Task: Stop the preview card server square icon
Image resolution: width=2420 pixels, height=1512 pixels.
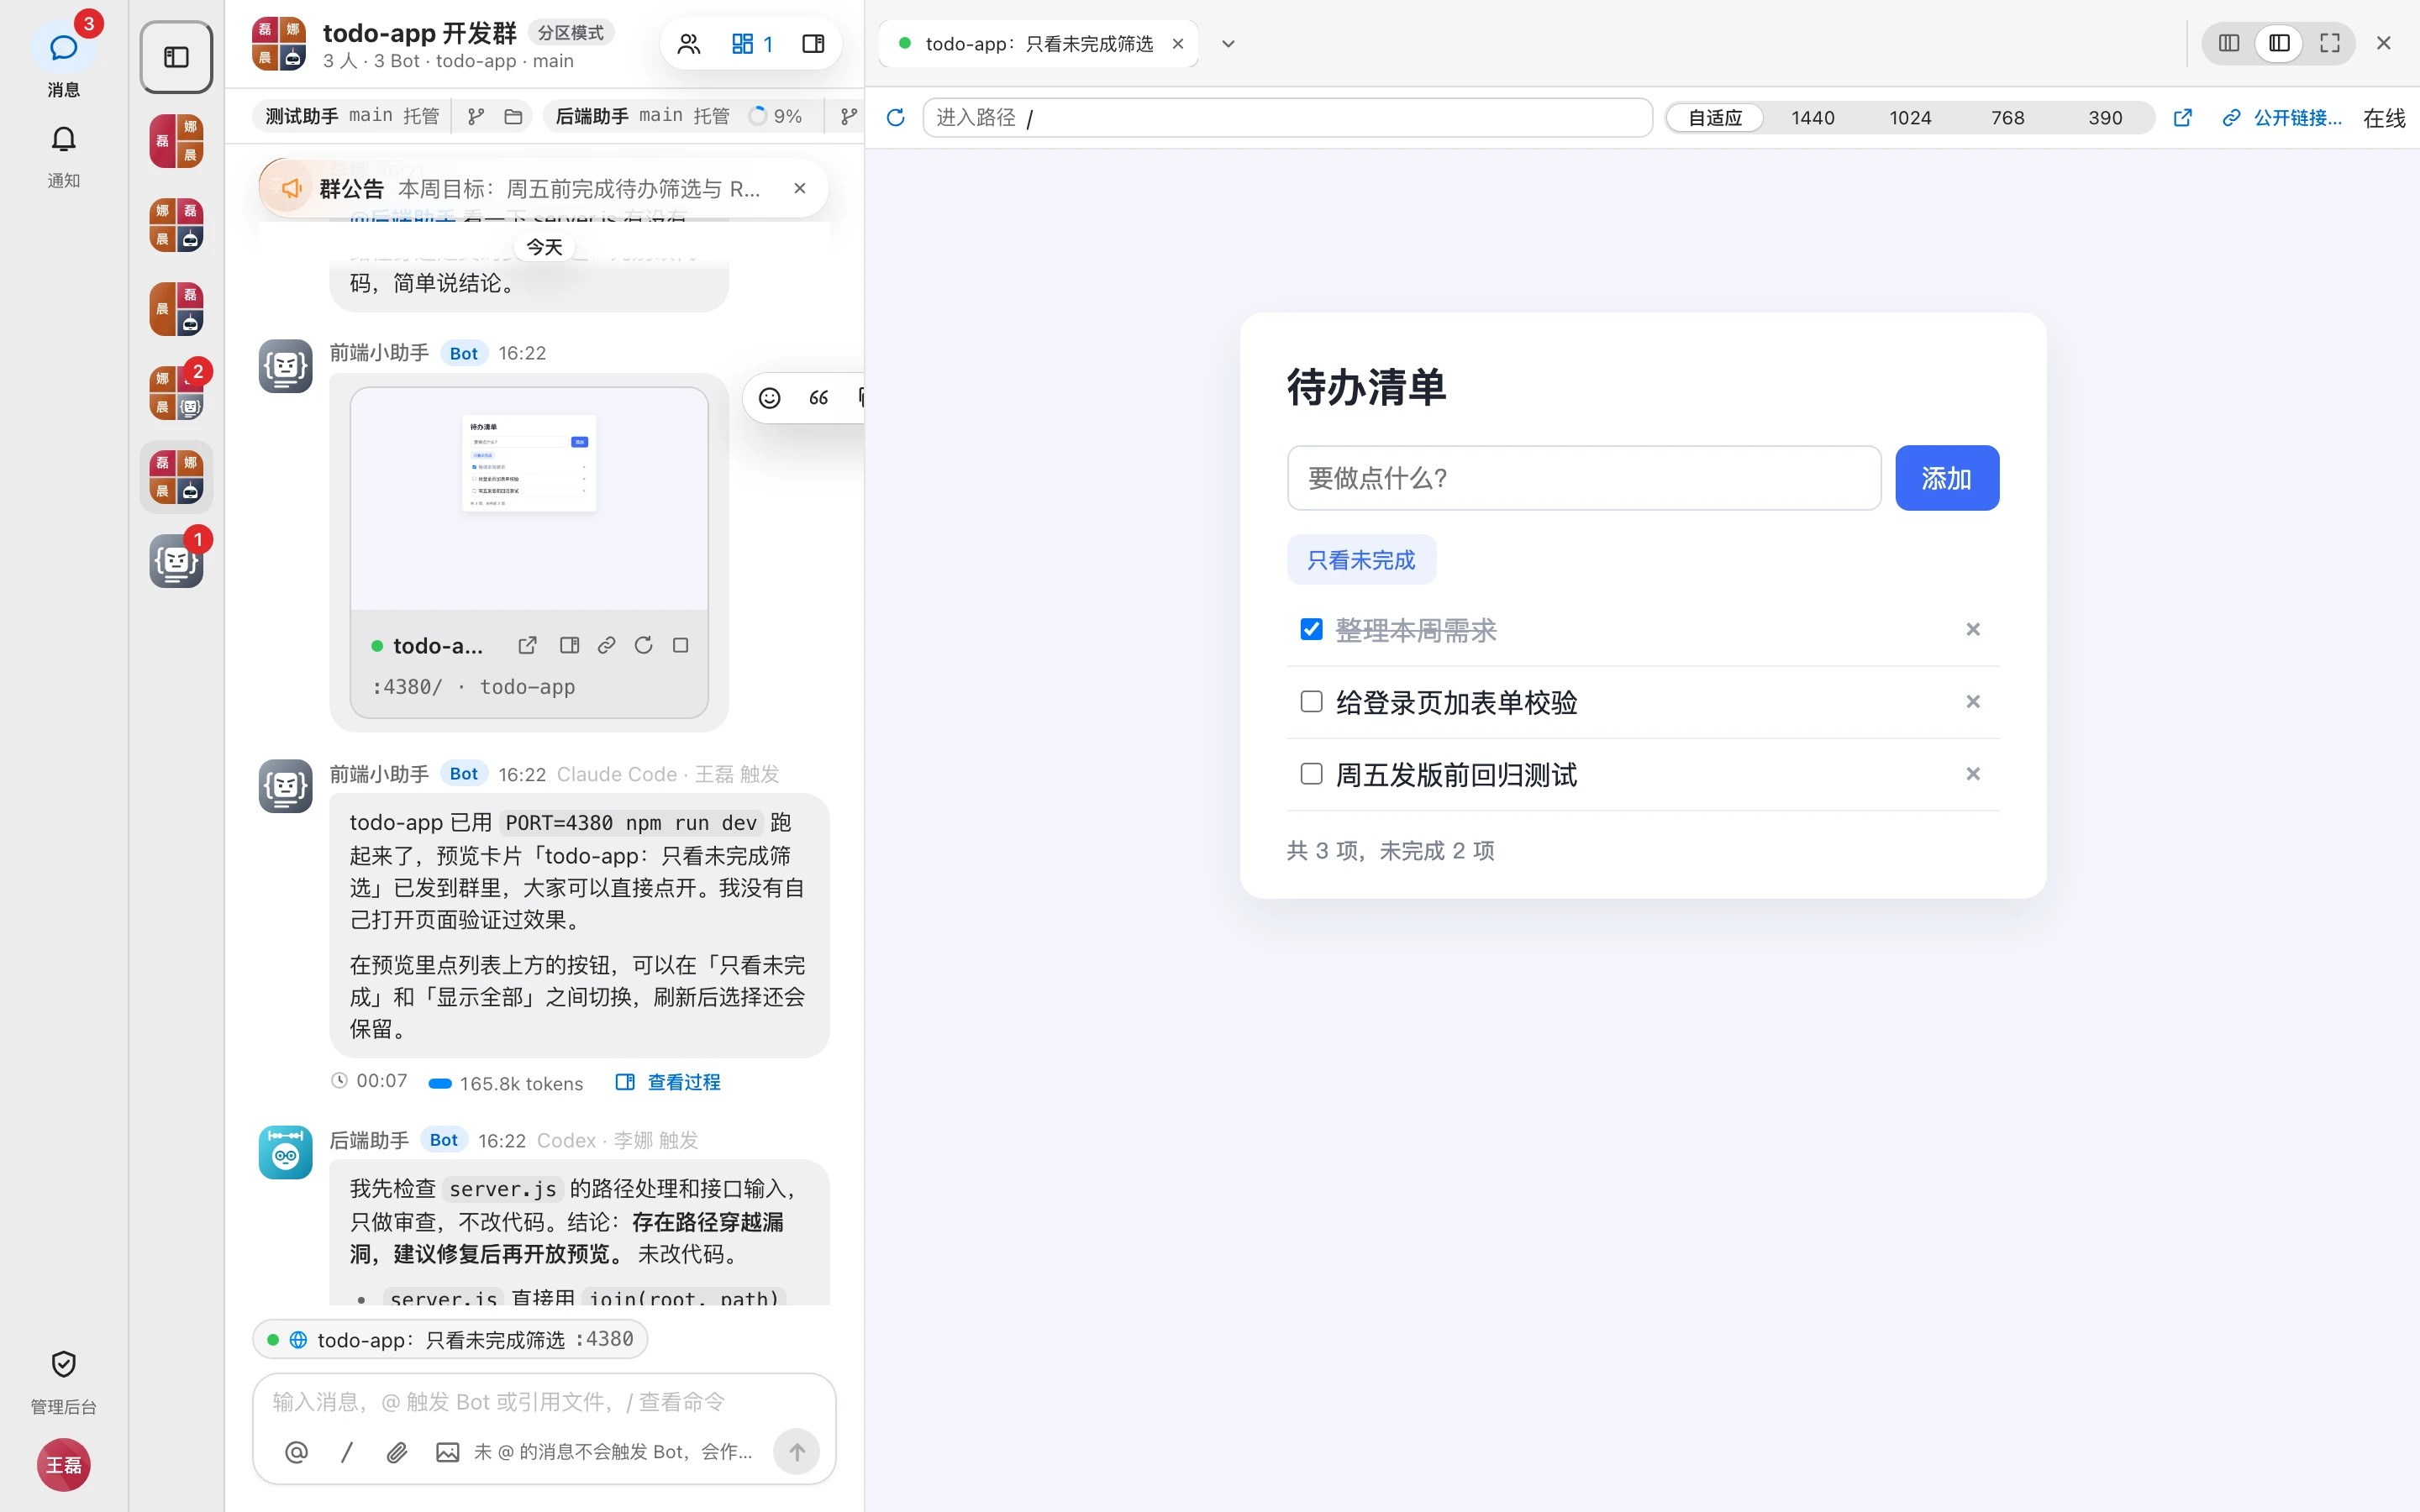Action: [x=681, y=645]
